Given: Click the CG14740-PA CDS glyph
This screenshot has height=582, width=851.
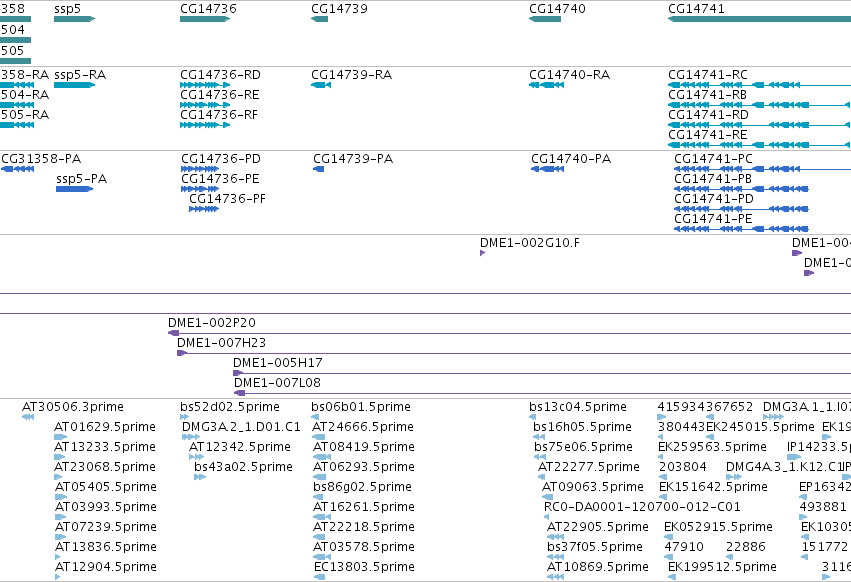Looking at the screenshot, I should pyautogui.click(x=548, y=169).
